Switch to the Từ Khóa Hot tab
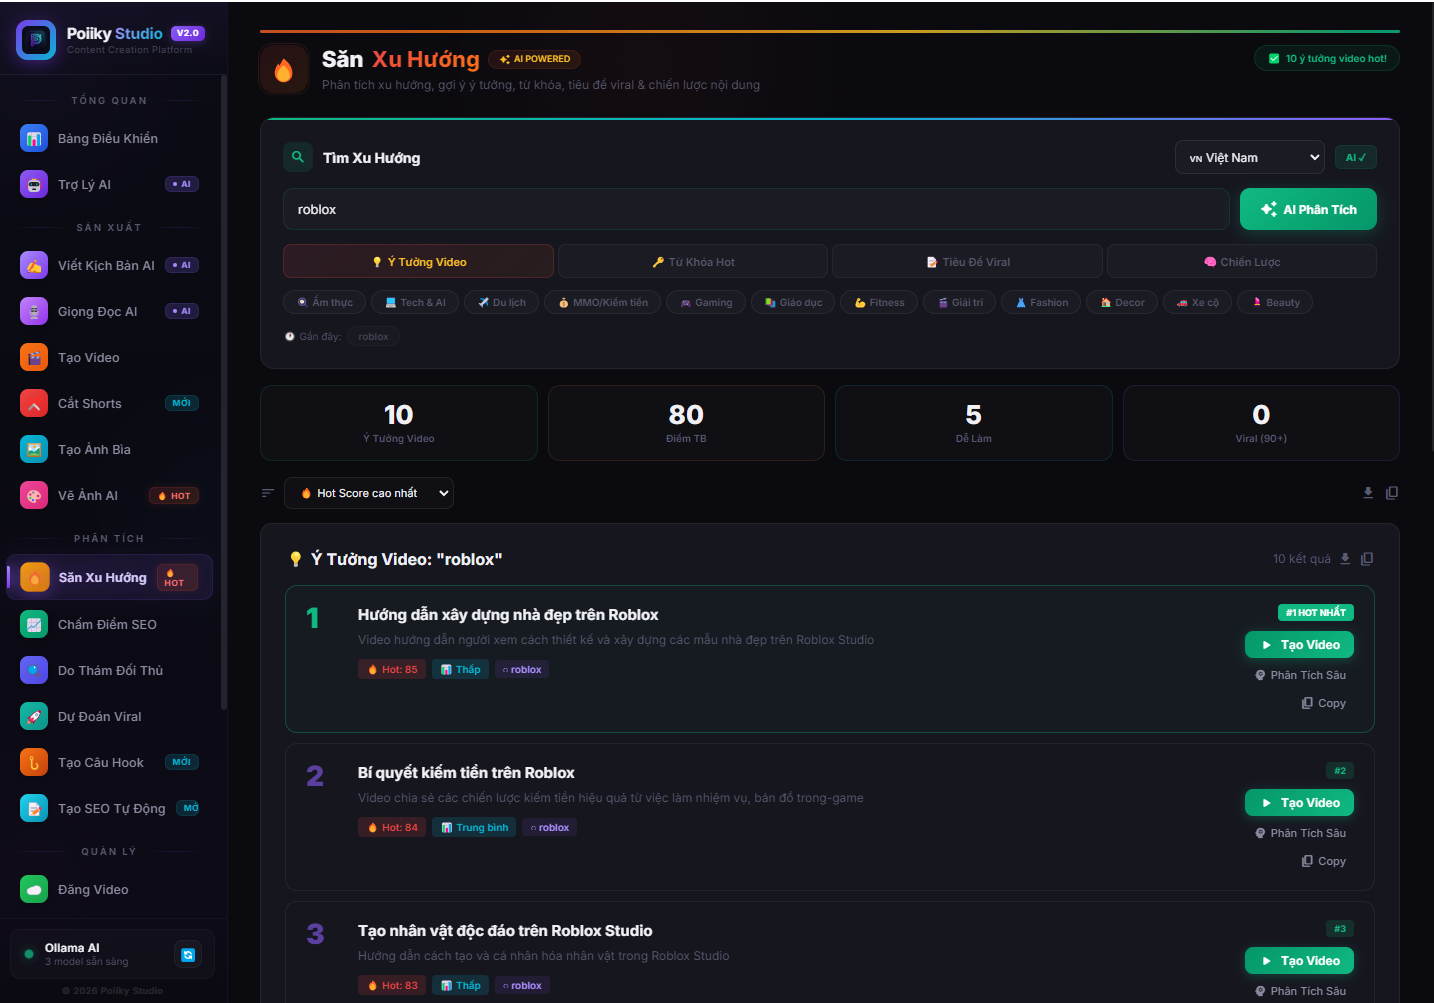1434x1003 pixels. click(x=693, y=262)
